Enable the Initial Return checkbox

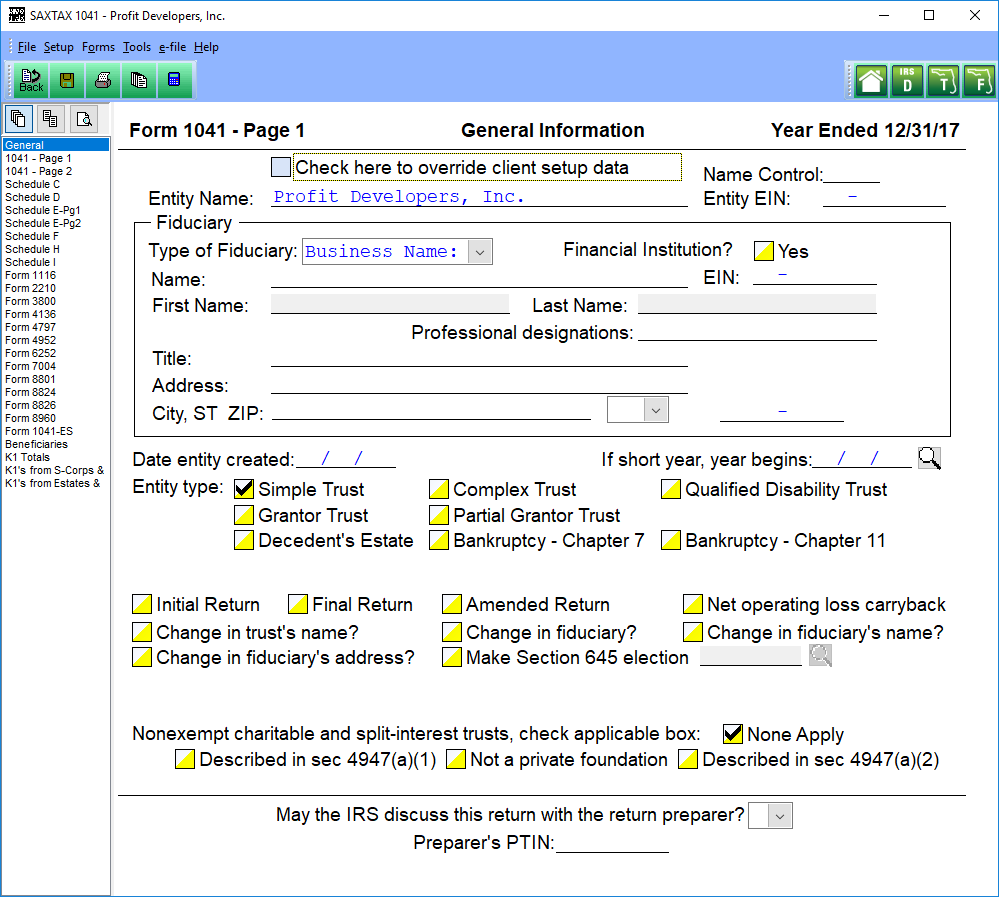[142, 604]
